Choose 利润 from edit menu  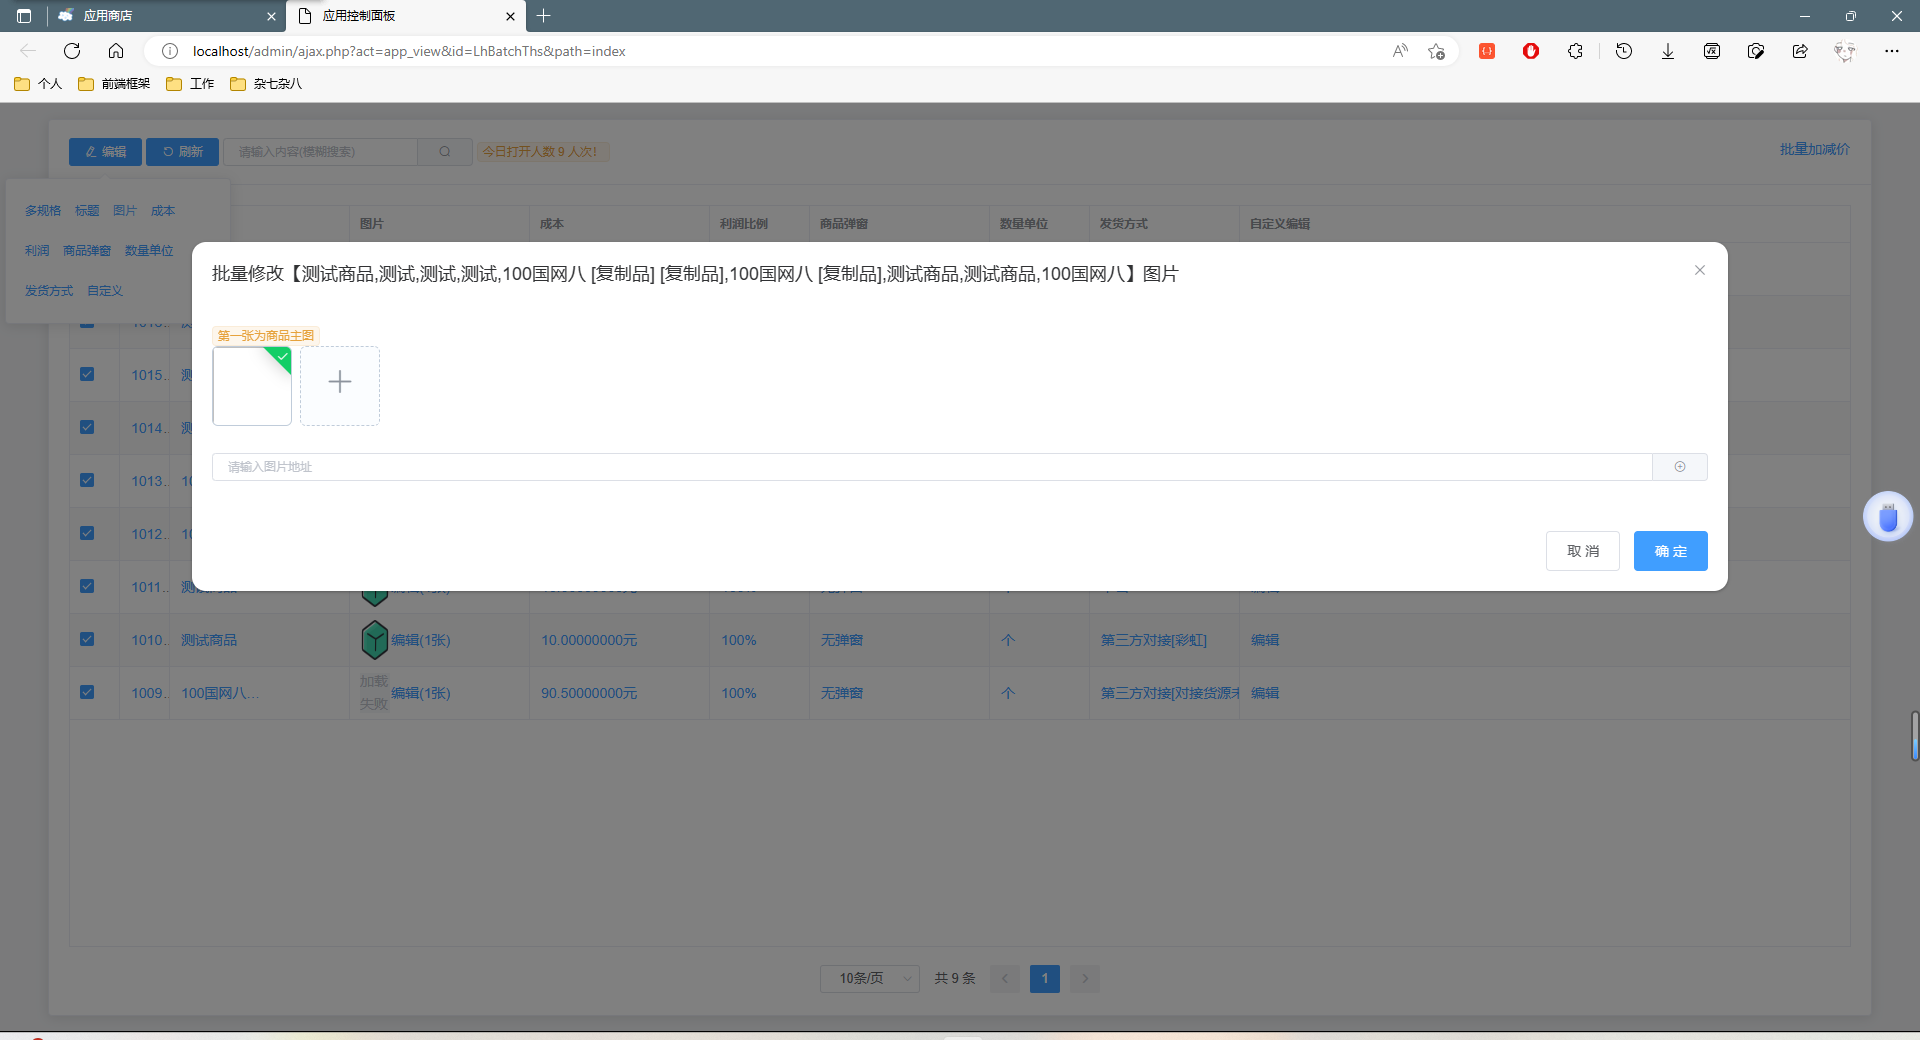coord(37,251)
